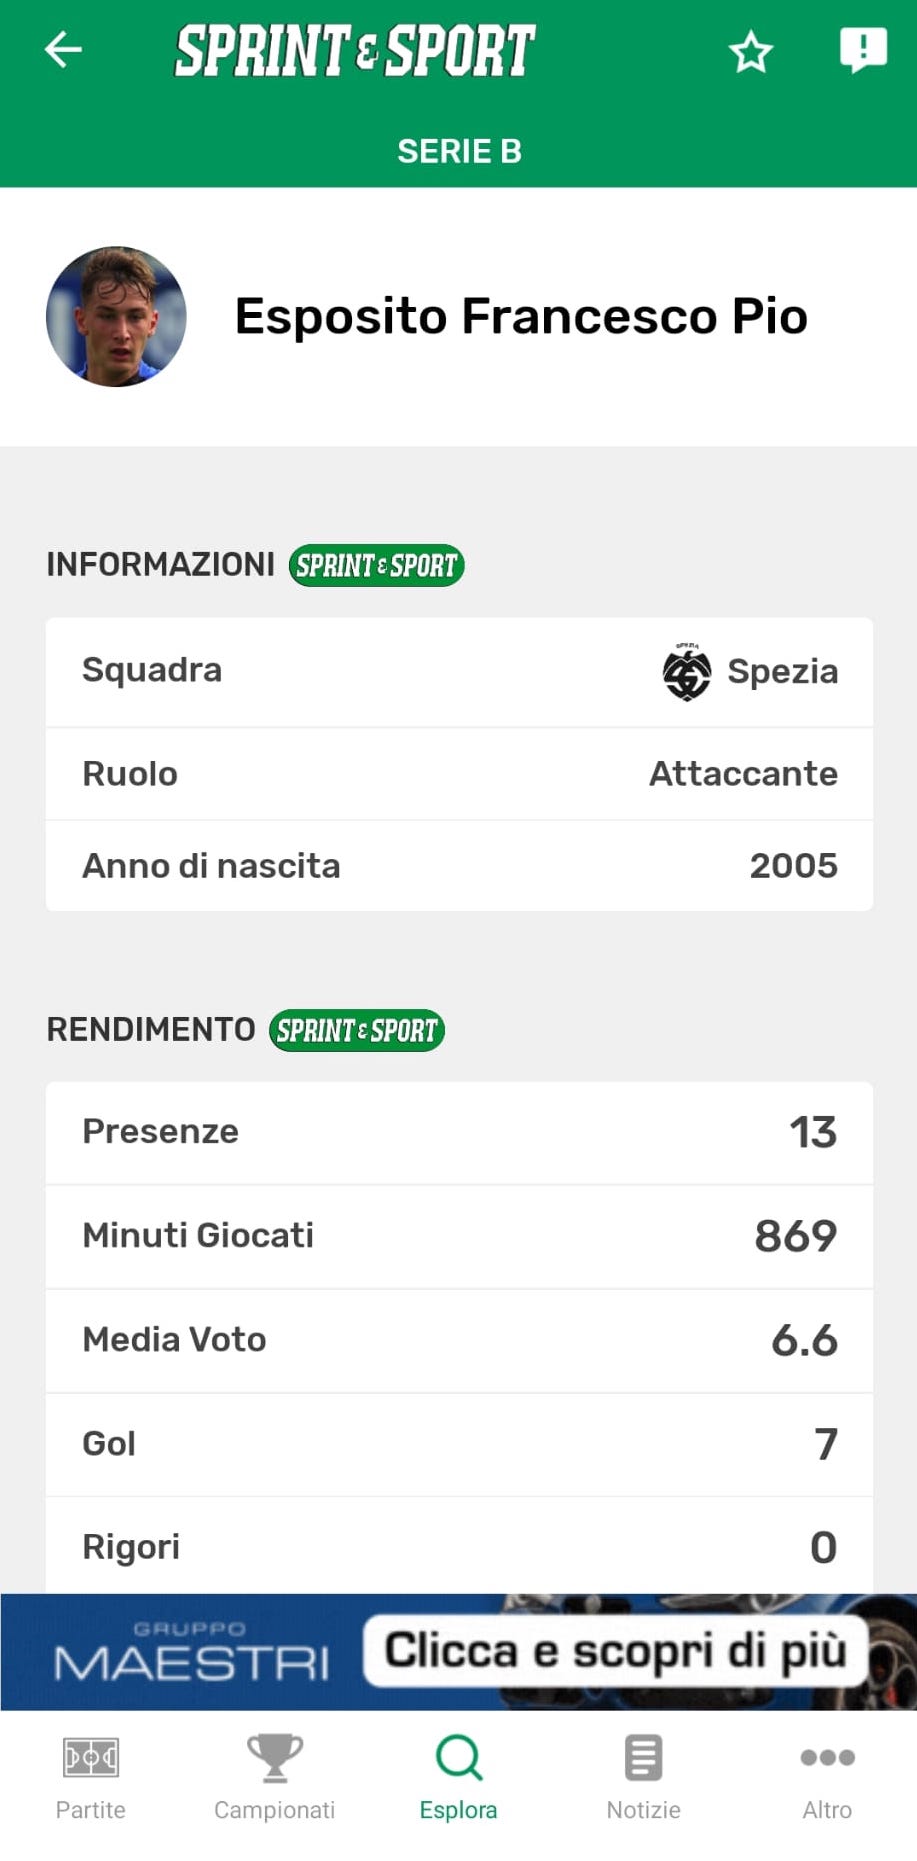
Task: Switch to the Partite tab
Action: point(91,1777)
